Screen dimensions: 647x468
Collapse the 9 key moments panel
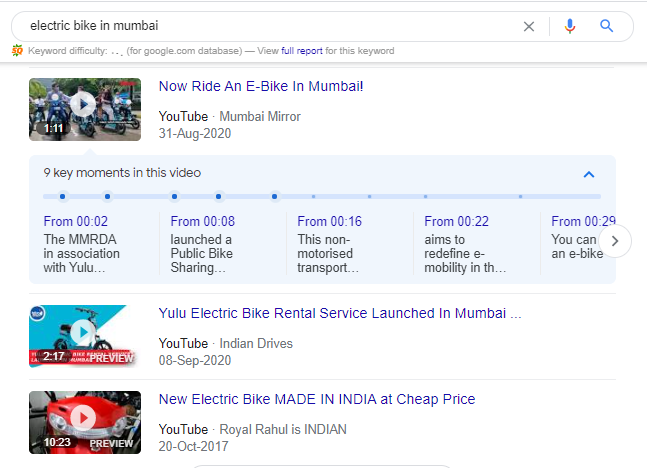tap(589, 174)
